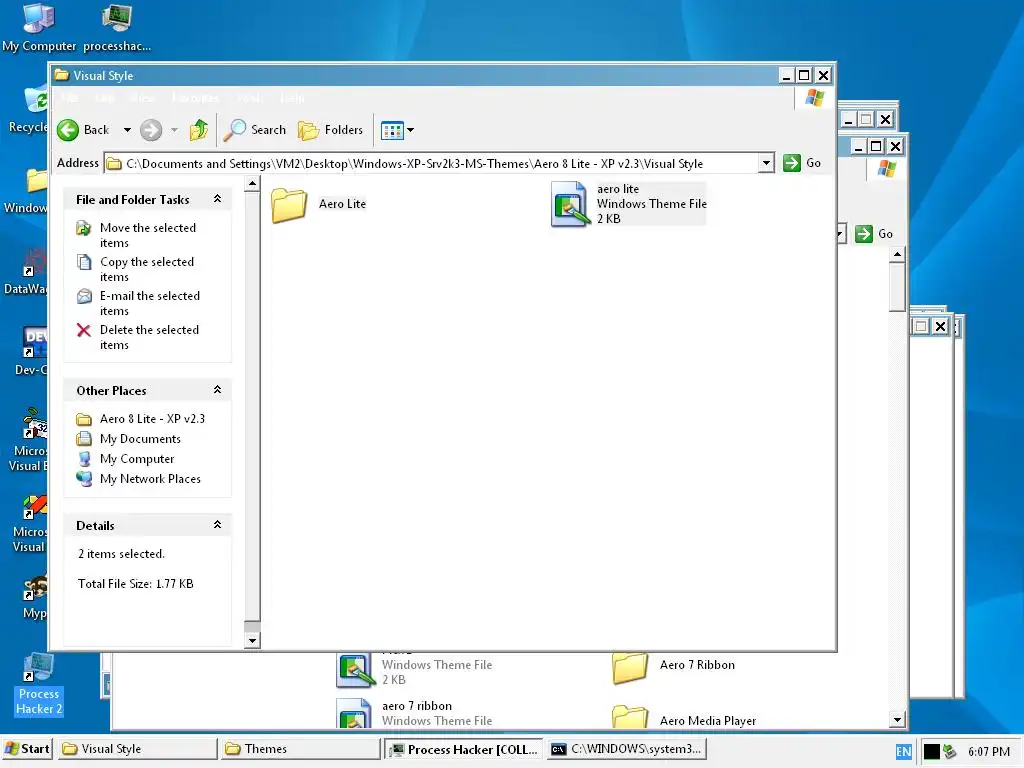The image size is (1024, 768).
Task: Open the Help menu
Action: click(x=292, y=98)
